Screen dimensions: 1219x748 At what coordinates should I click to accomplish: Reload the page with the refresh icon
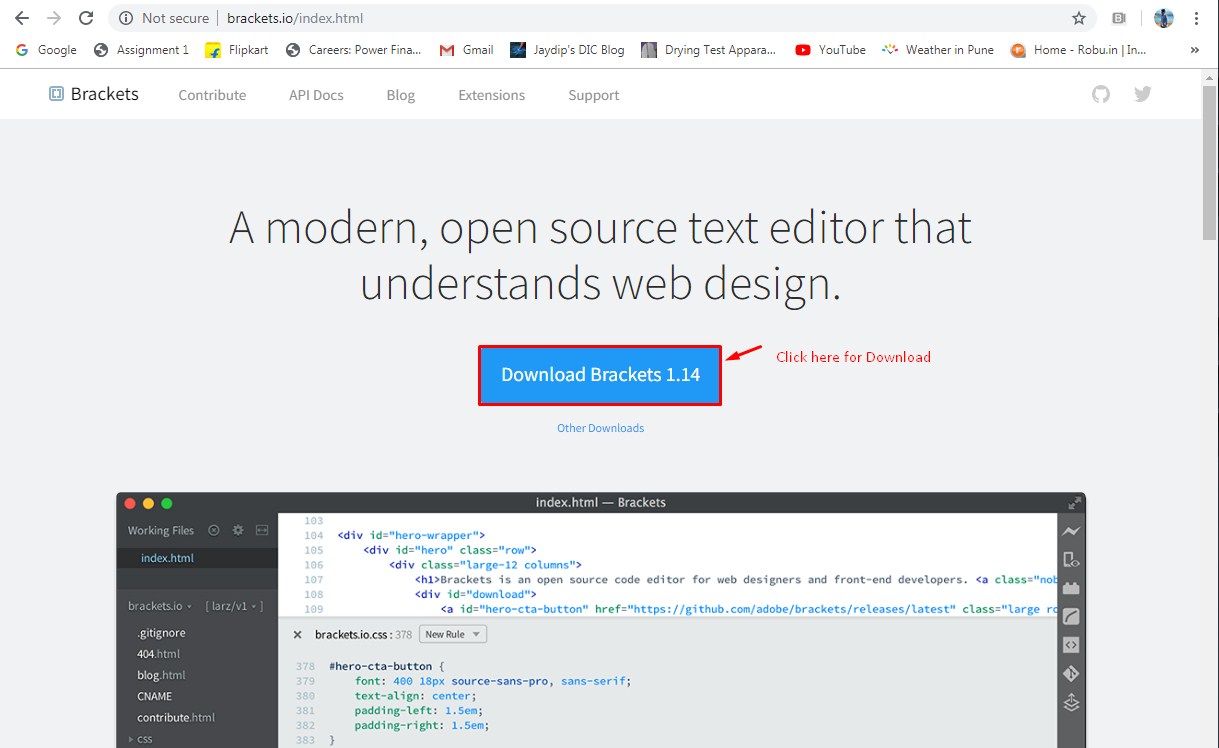click(86, 18)
